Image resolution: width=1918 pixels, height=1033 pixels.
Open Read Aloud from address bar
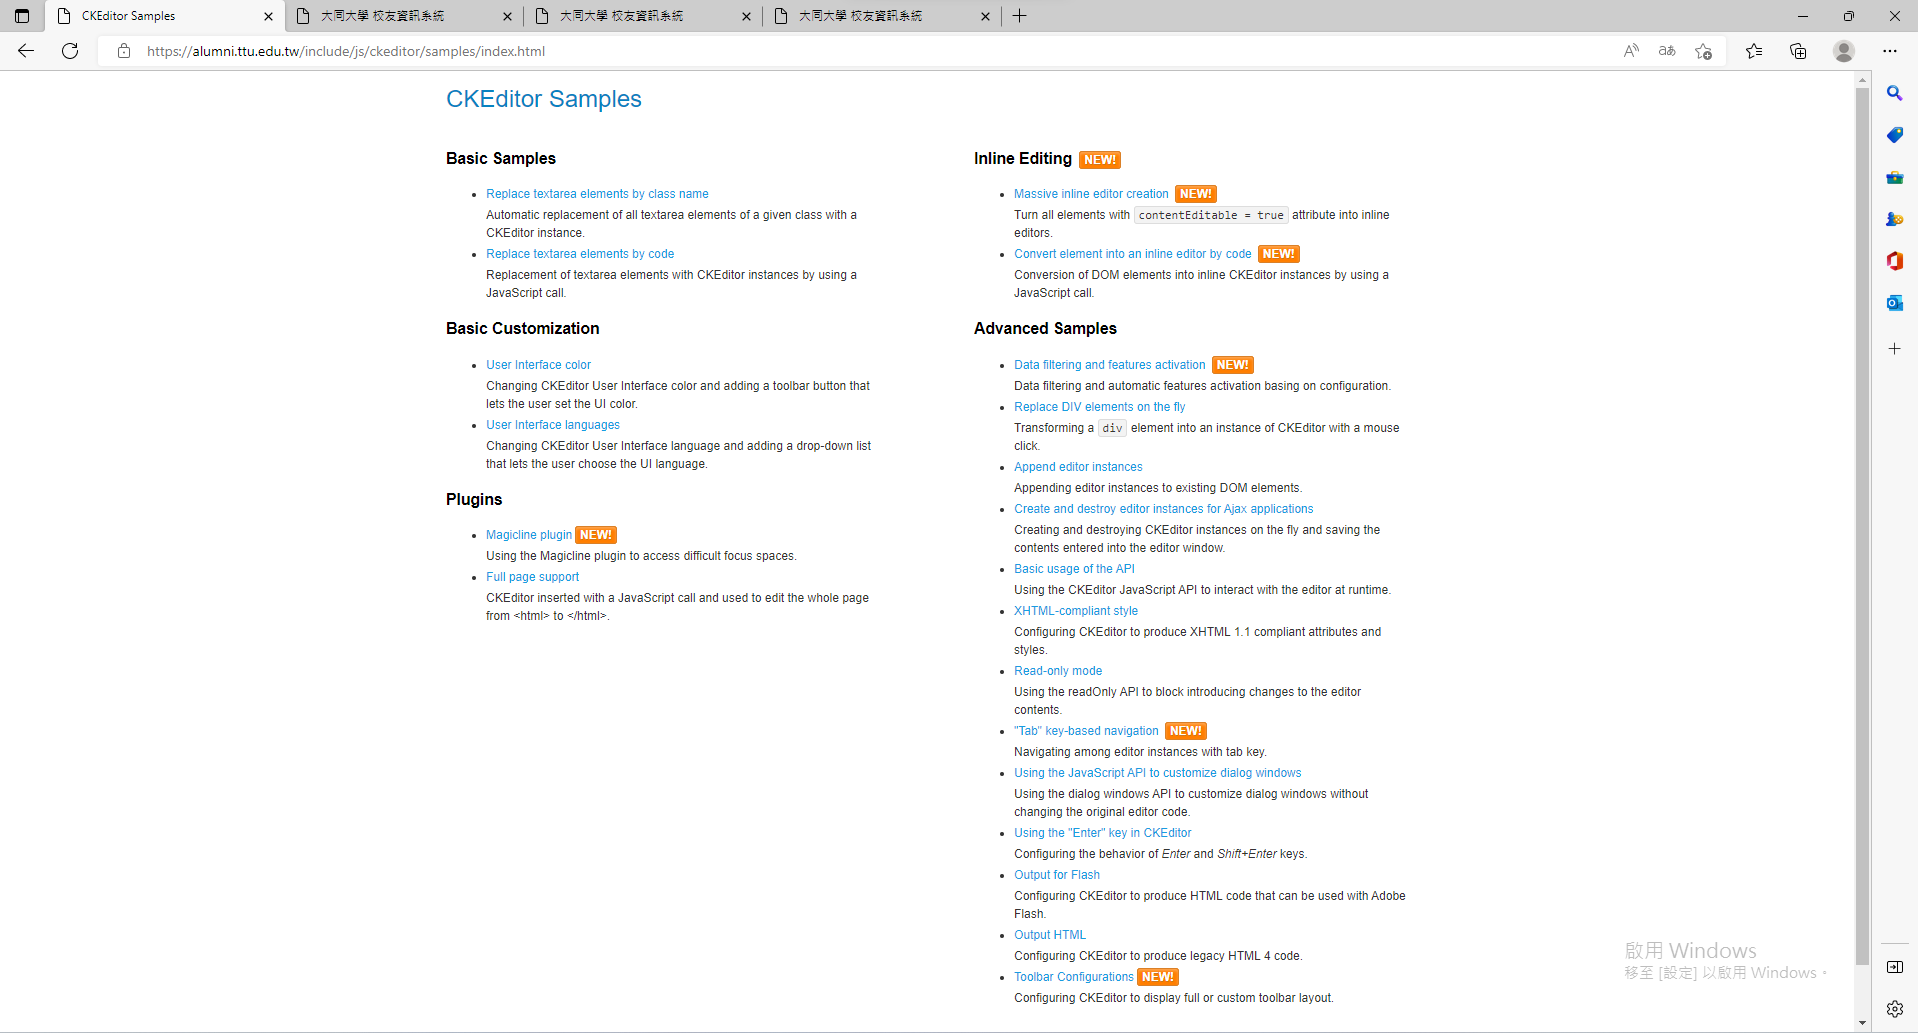1631,51
